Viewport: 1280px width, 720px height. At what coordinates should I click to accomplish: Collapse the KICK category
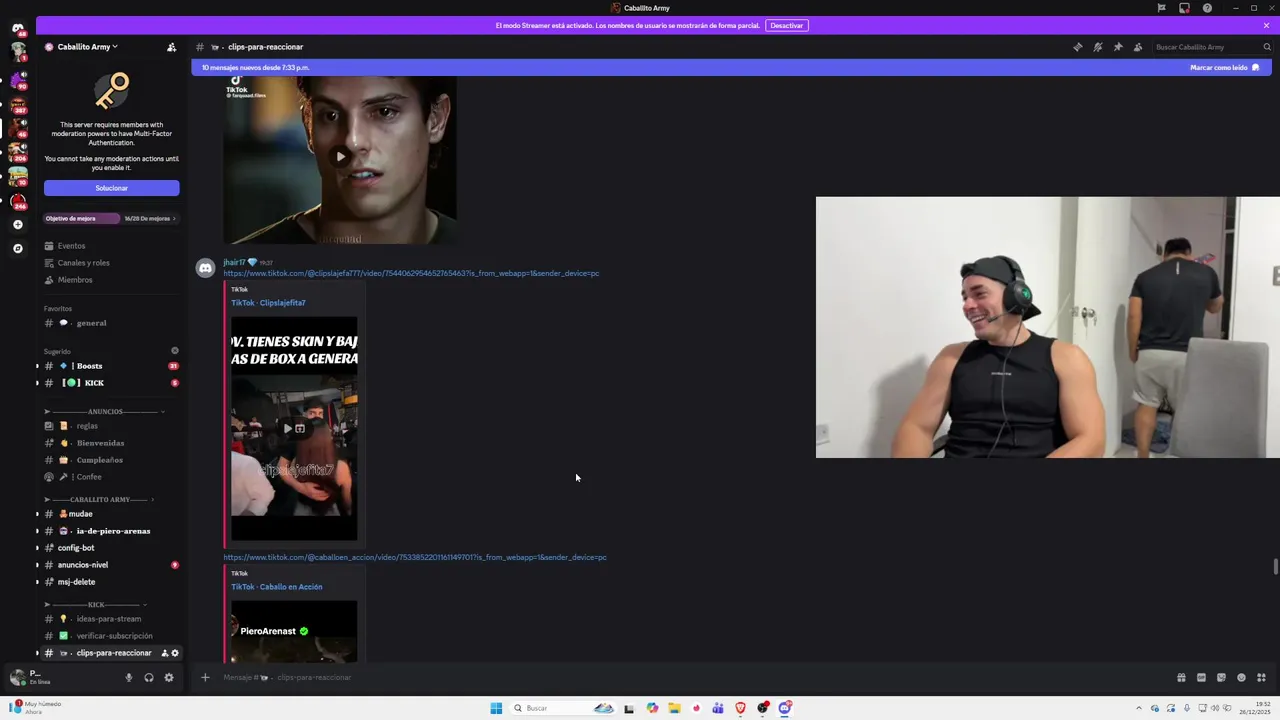pos(96,605)
